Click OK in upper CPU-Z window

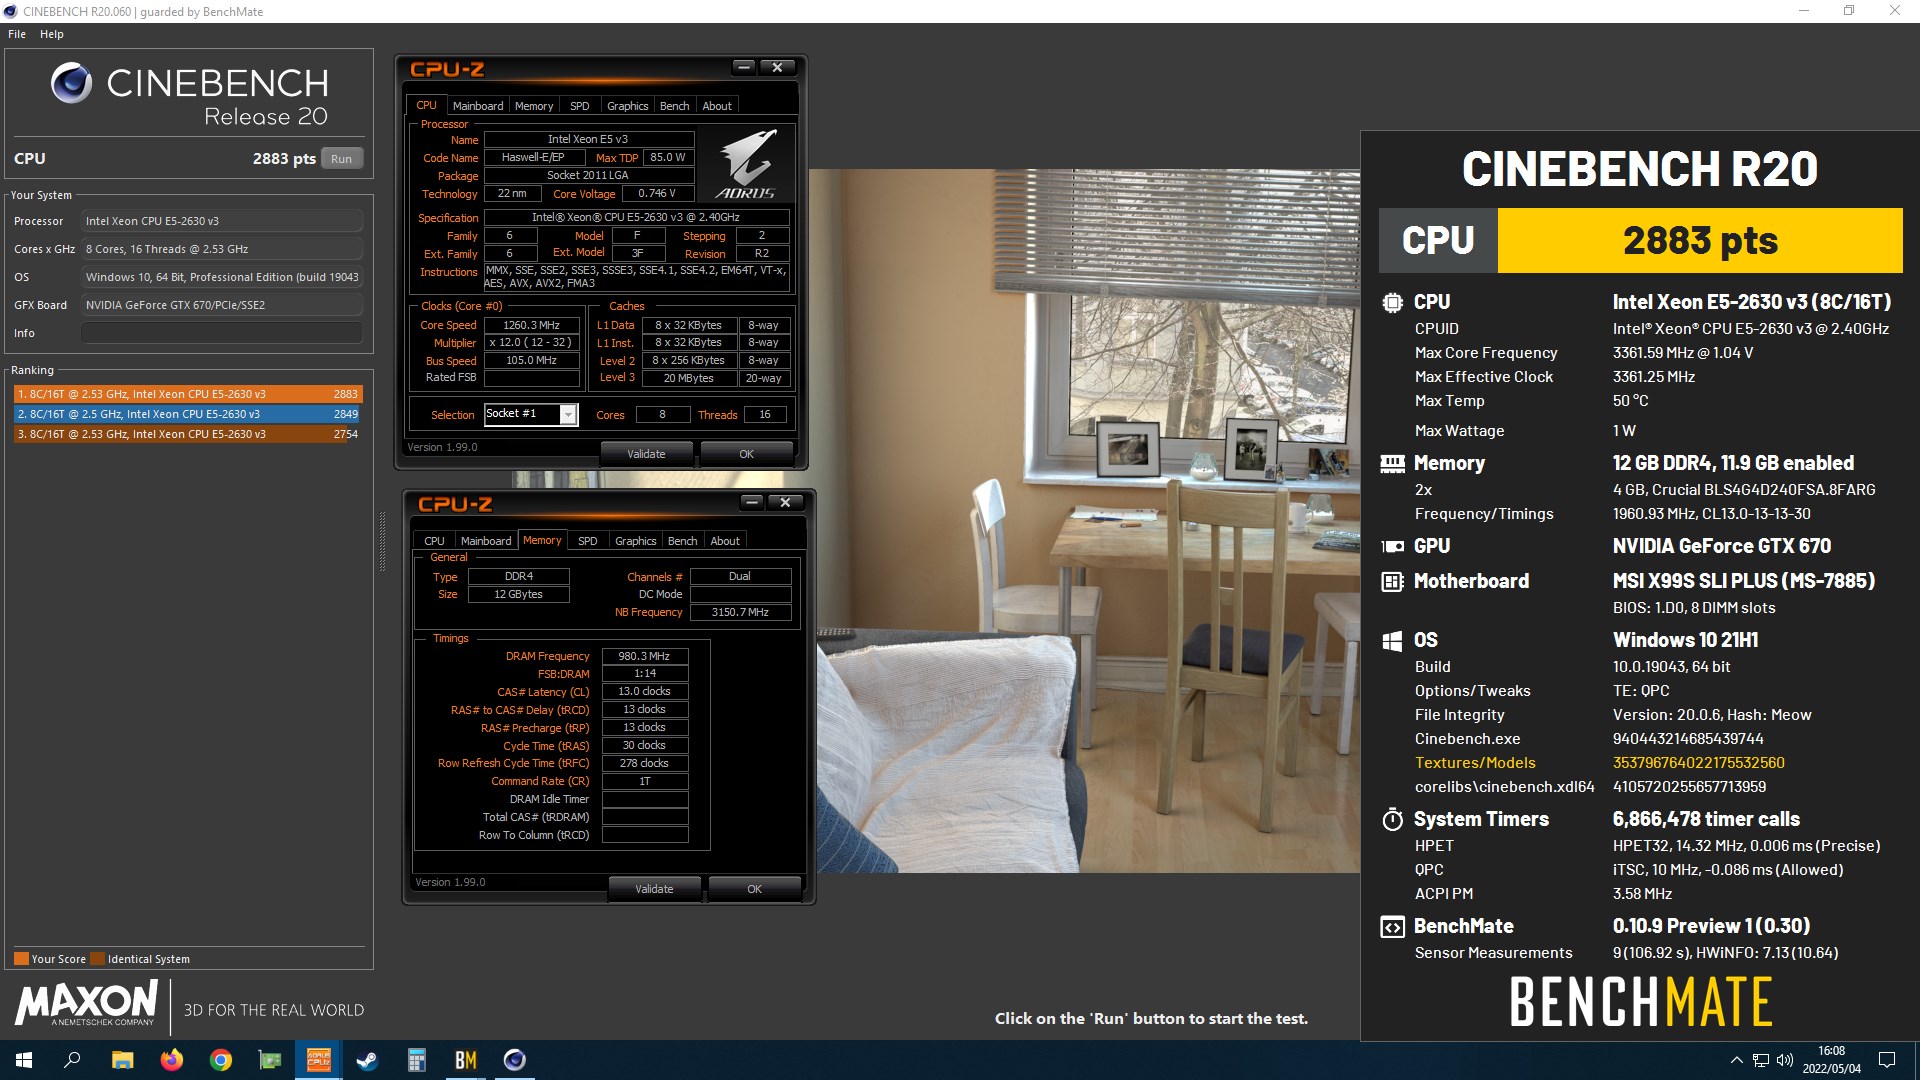[746, 454]
